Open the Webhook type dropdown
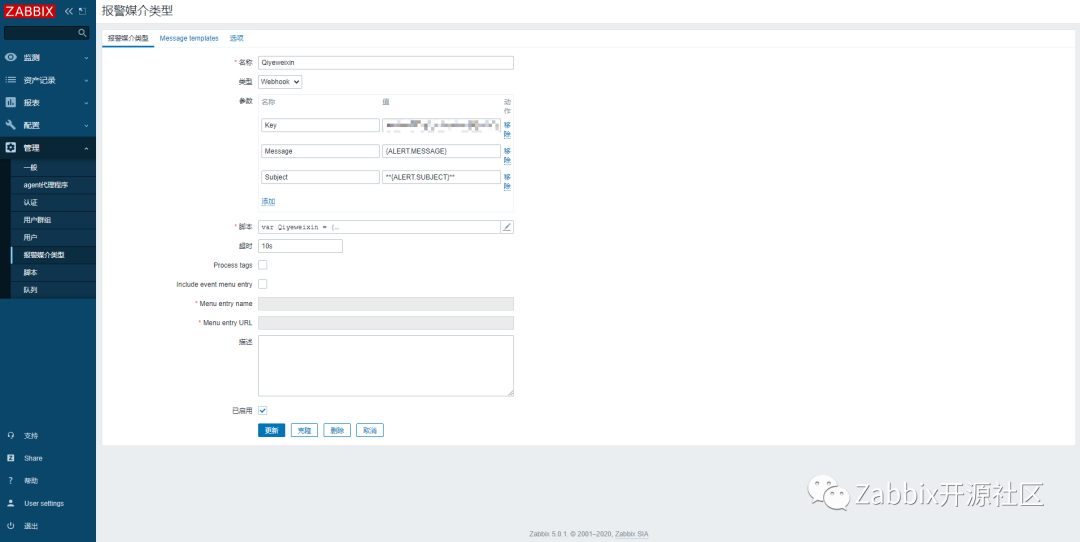This screenshot has height=542, width=1080. [280, 81]
